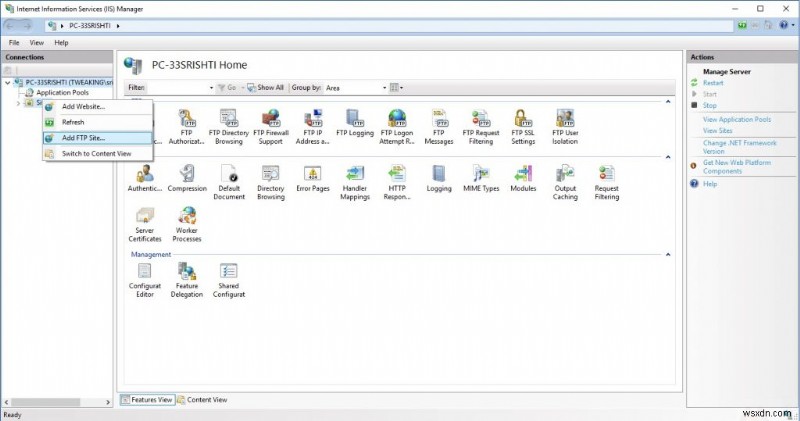This screenshot has width=800, height=421.
Task: Choose Switch to Content View entry
Action: click(97, 154)
